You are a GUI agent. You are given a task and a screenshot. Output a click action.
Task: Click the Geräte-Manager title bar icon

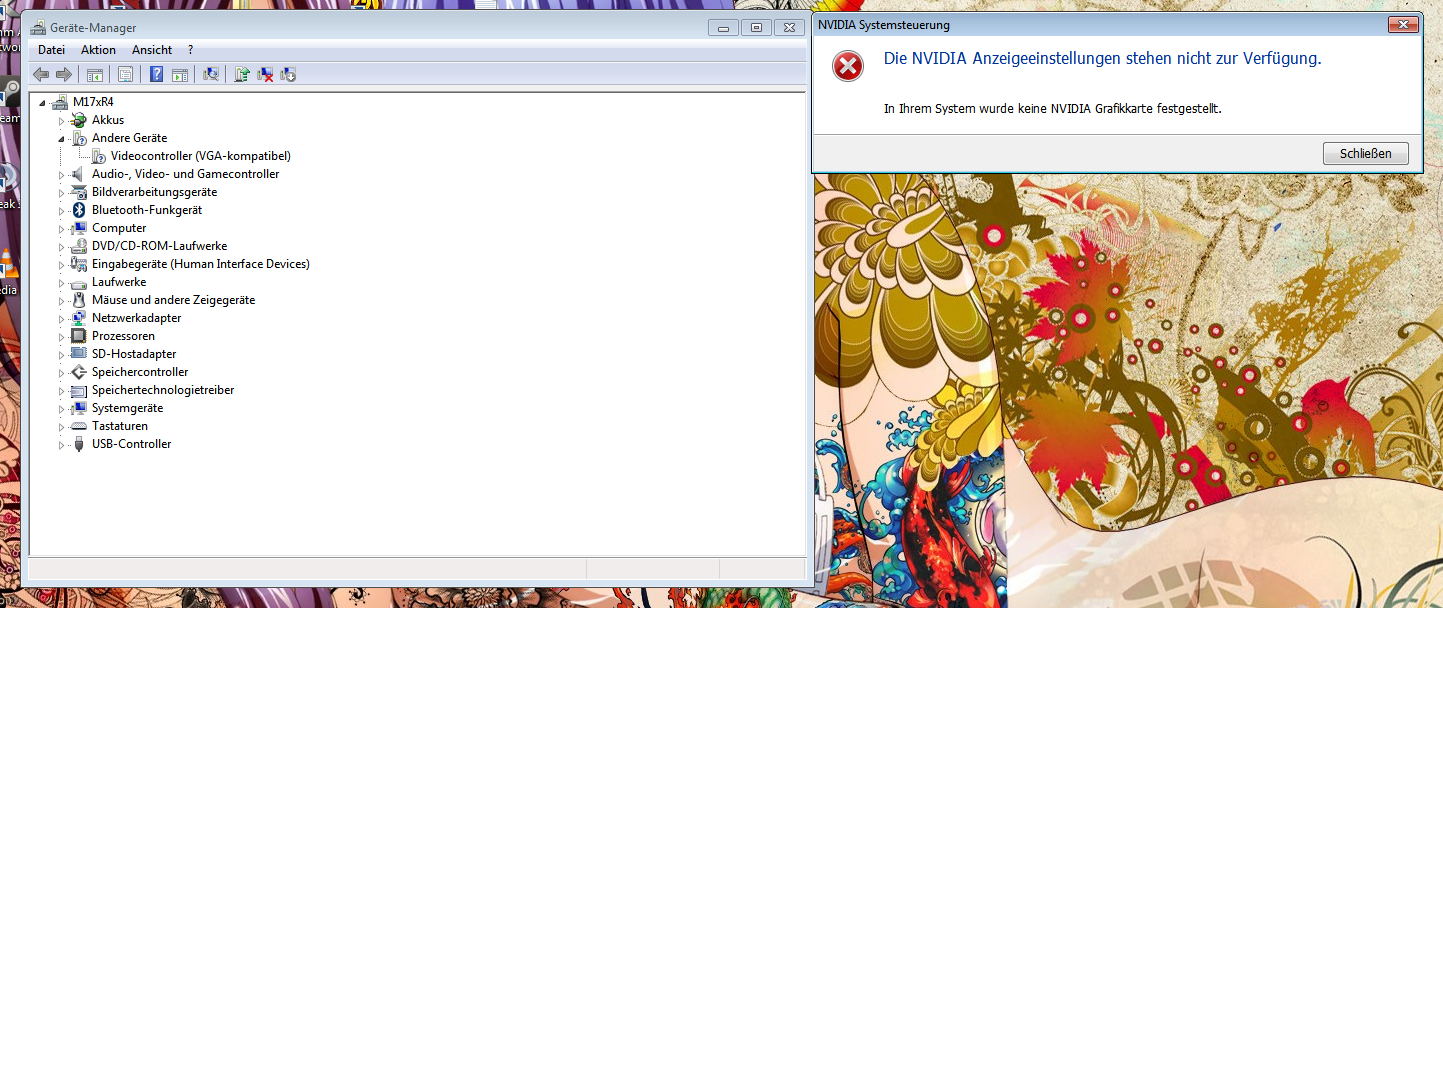(x=38, y=27)
